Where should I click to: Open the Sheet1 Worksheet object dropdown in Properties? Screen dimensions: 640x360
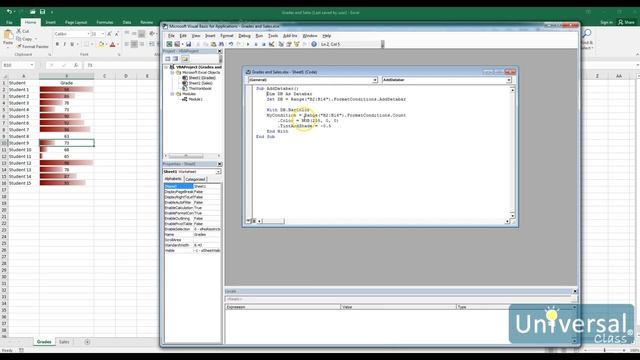pyautogui.click(x=218, y=172)
